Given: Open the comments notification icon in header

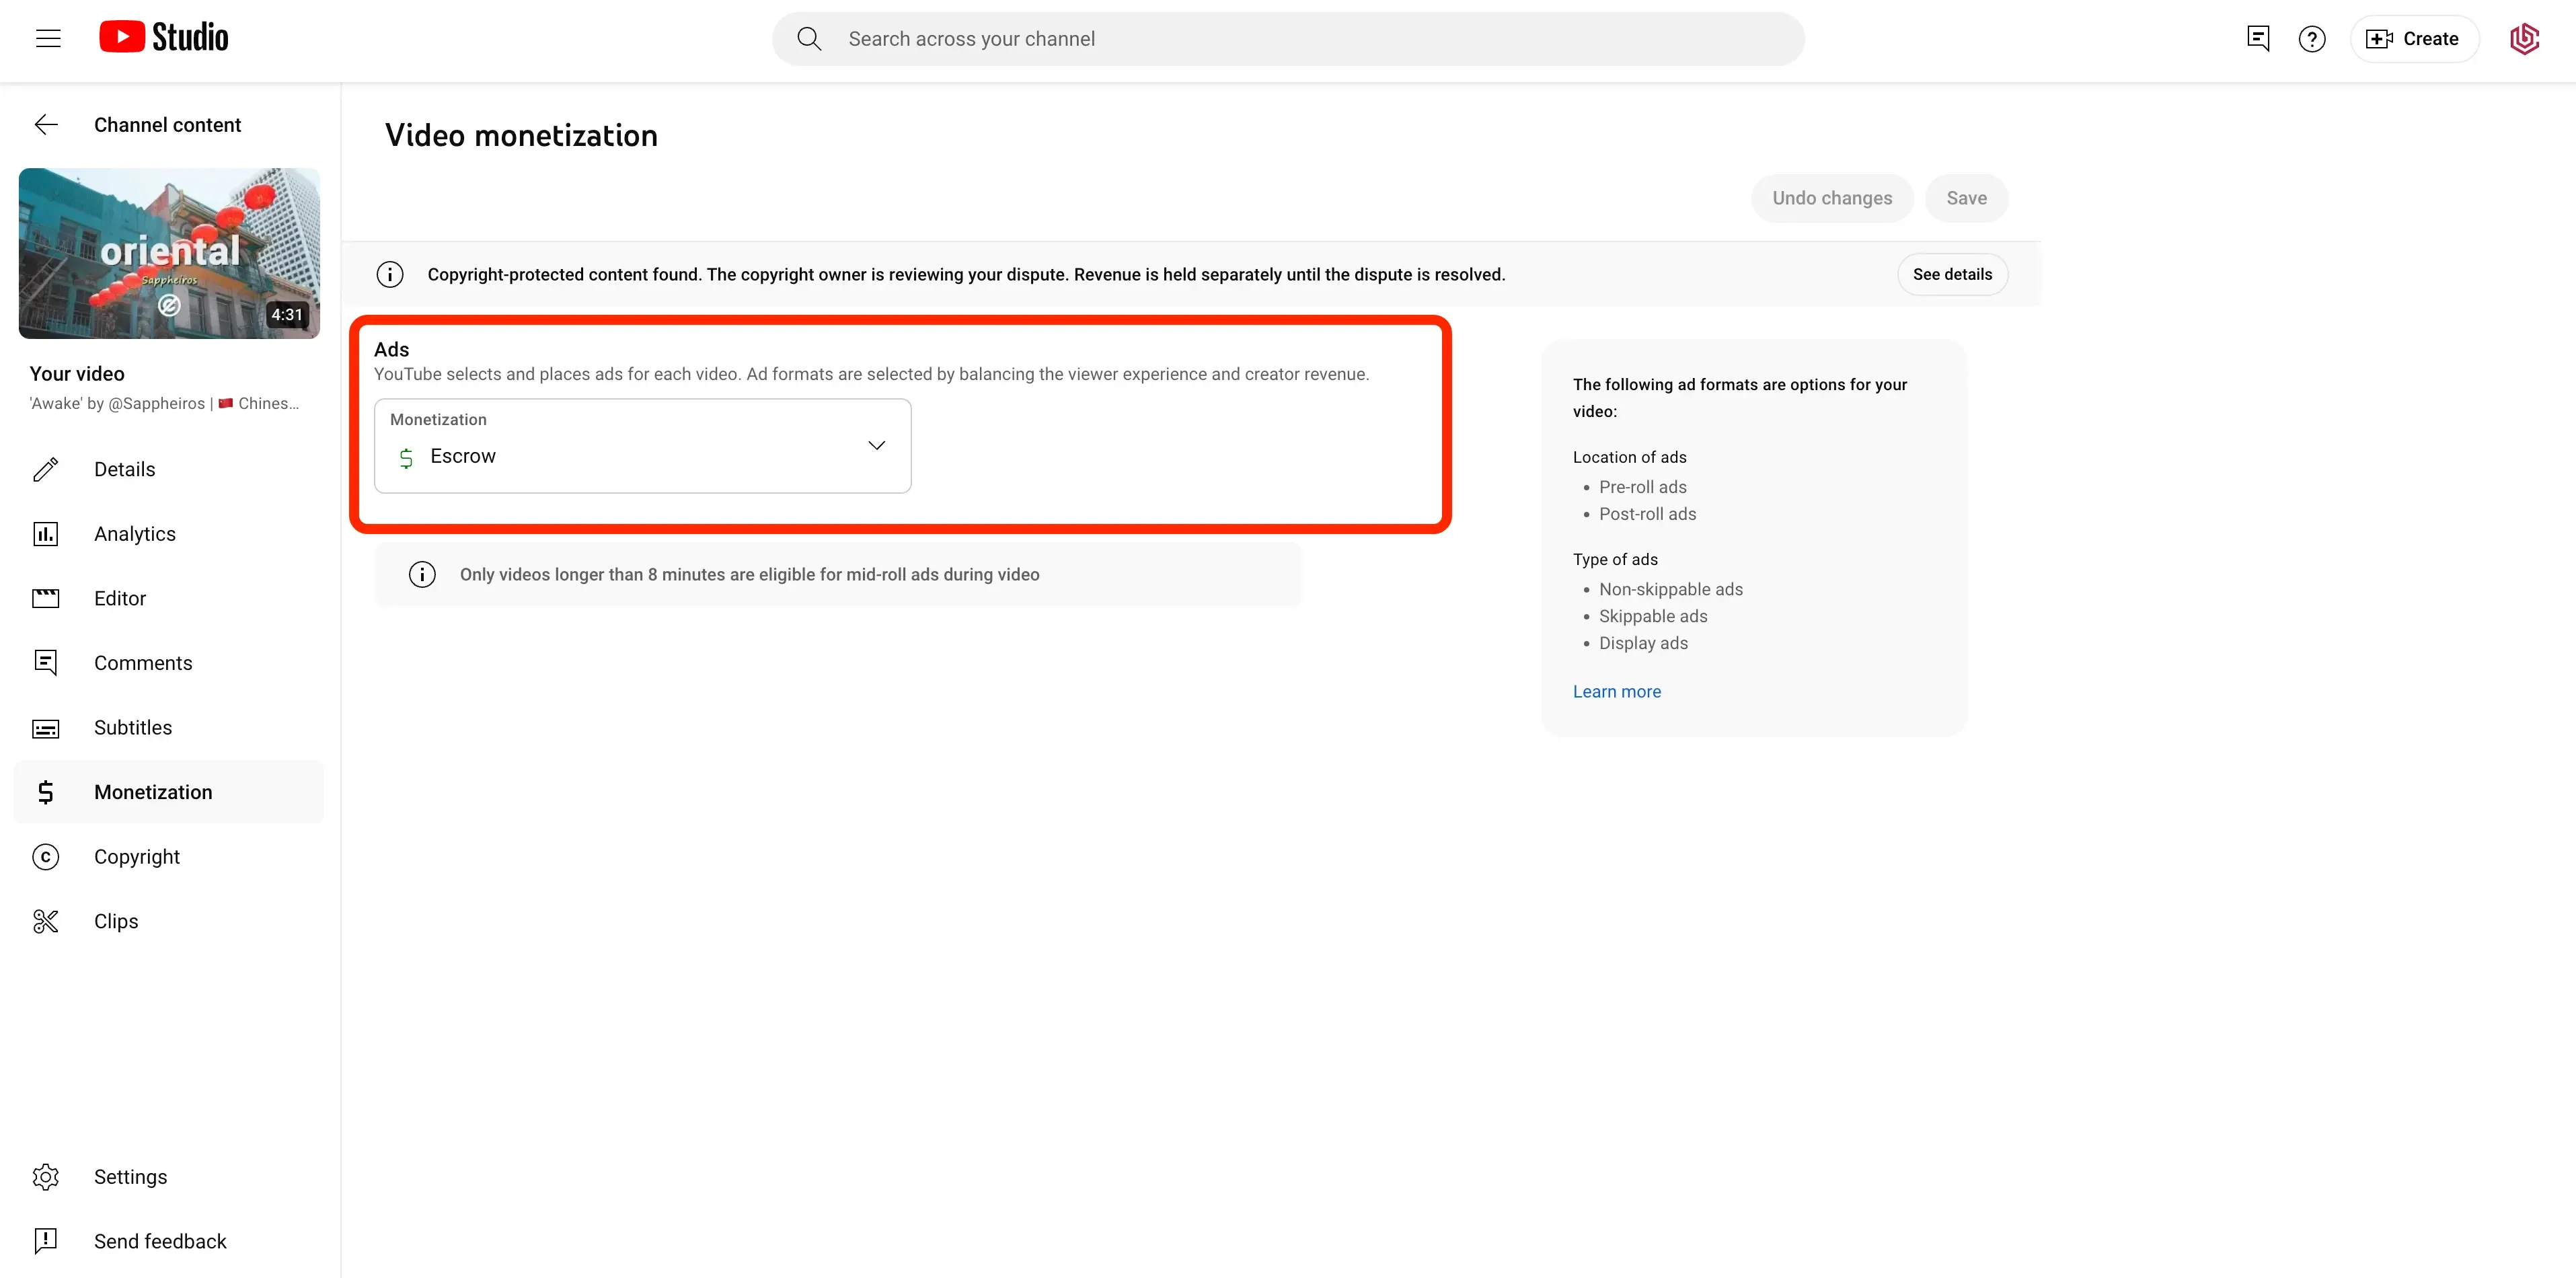Looking at the screenshot, I should (x=2257, y=39).
